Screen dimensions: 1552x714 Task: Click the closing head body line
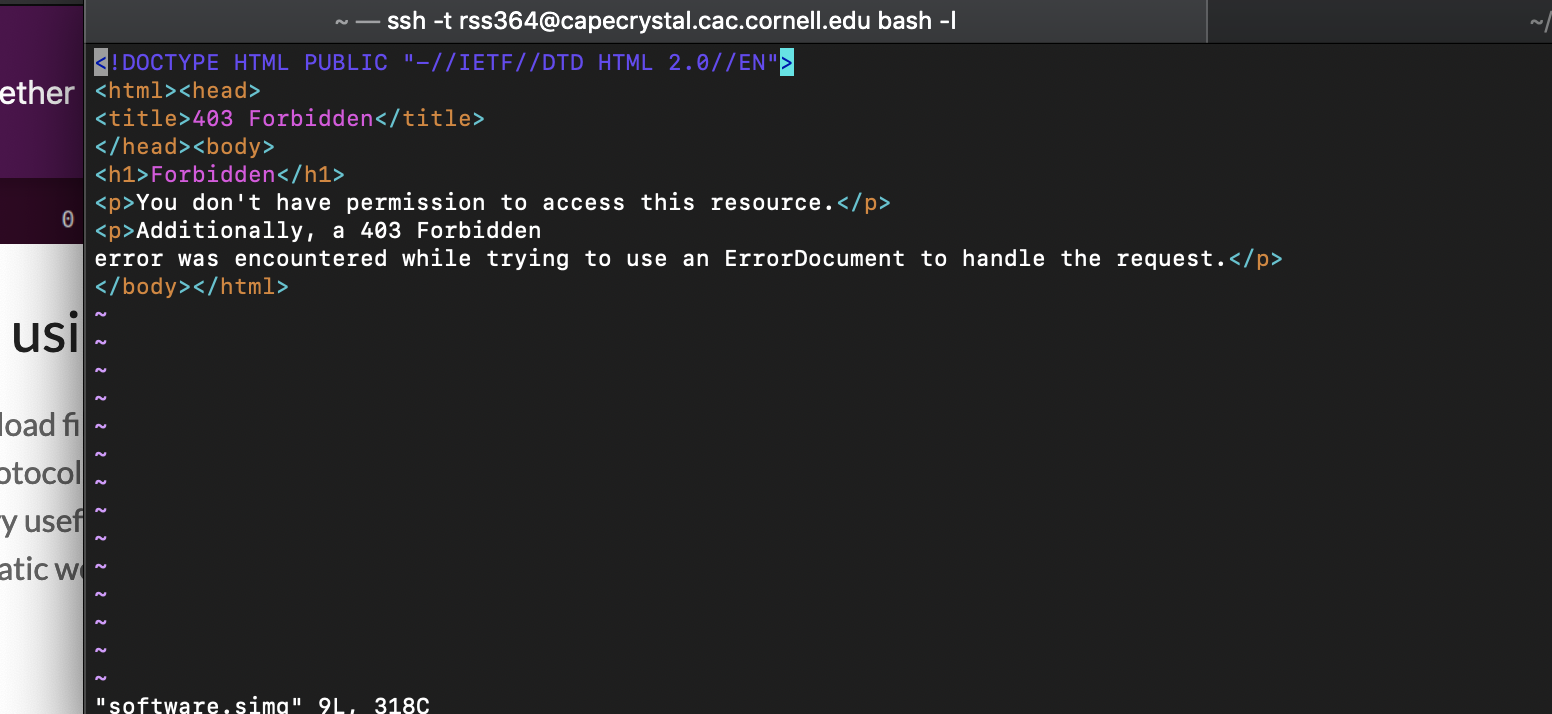tap(184, 146)
